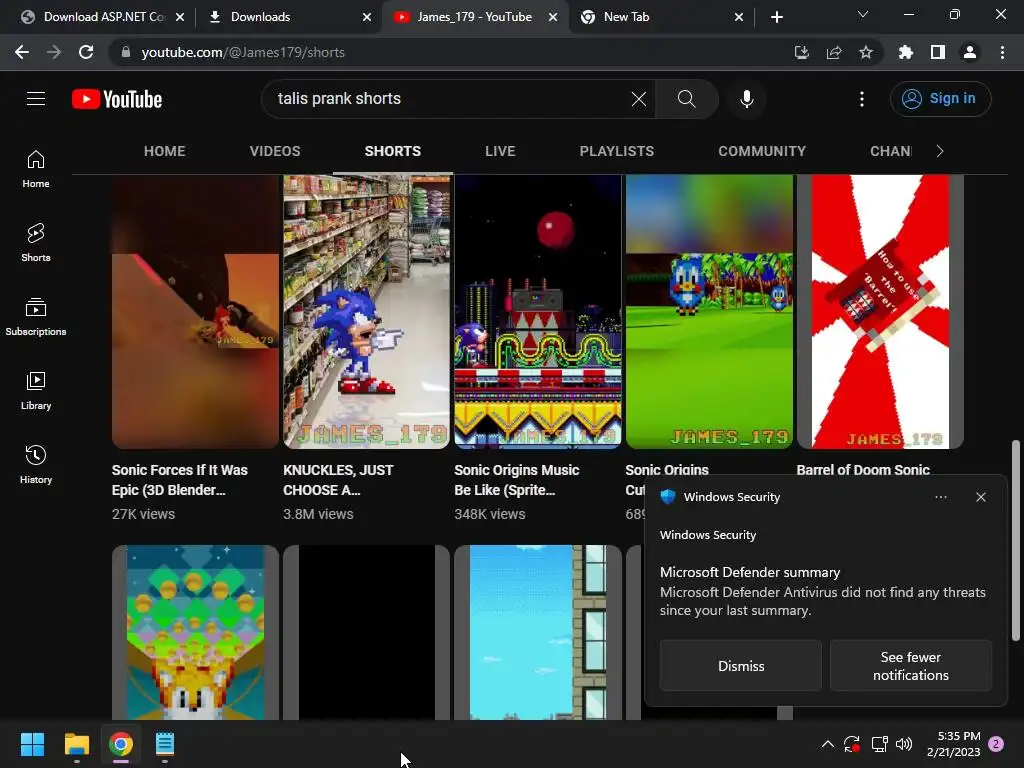Open Sonic Forces If It Was Epic title
Viewport: 1024px width, 768px height.
[x=180, y=480]
